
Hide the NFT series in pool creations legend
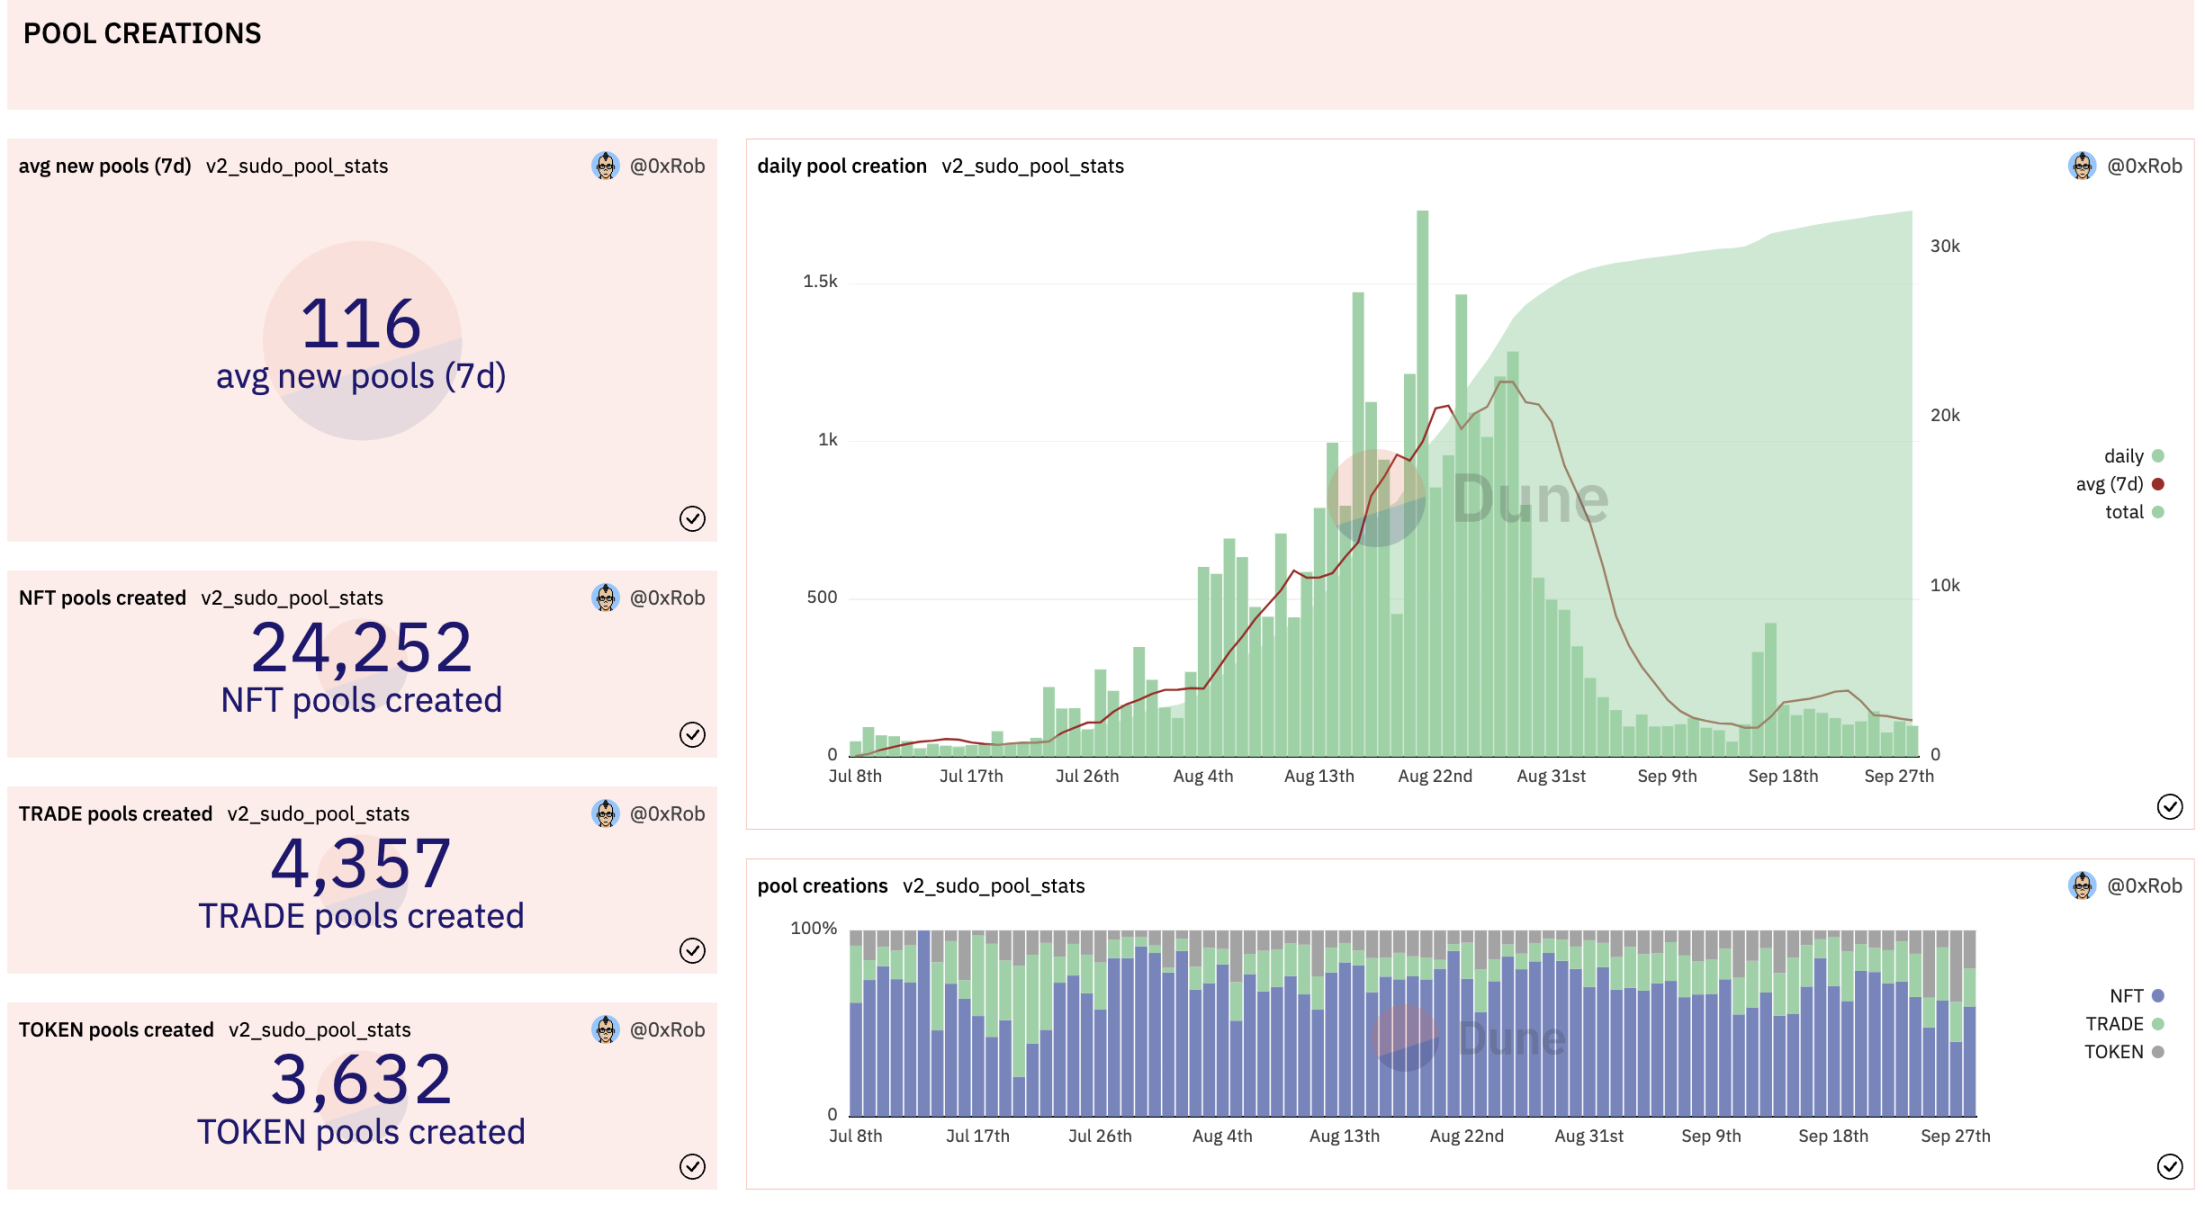2126,996
